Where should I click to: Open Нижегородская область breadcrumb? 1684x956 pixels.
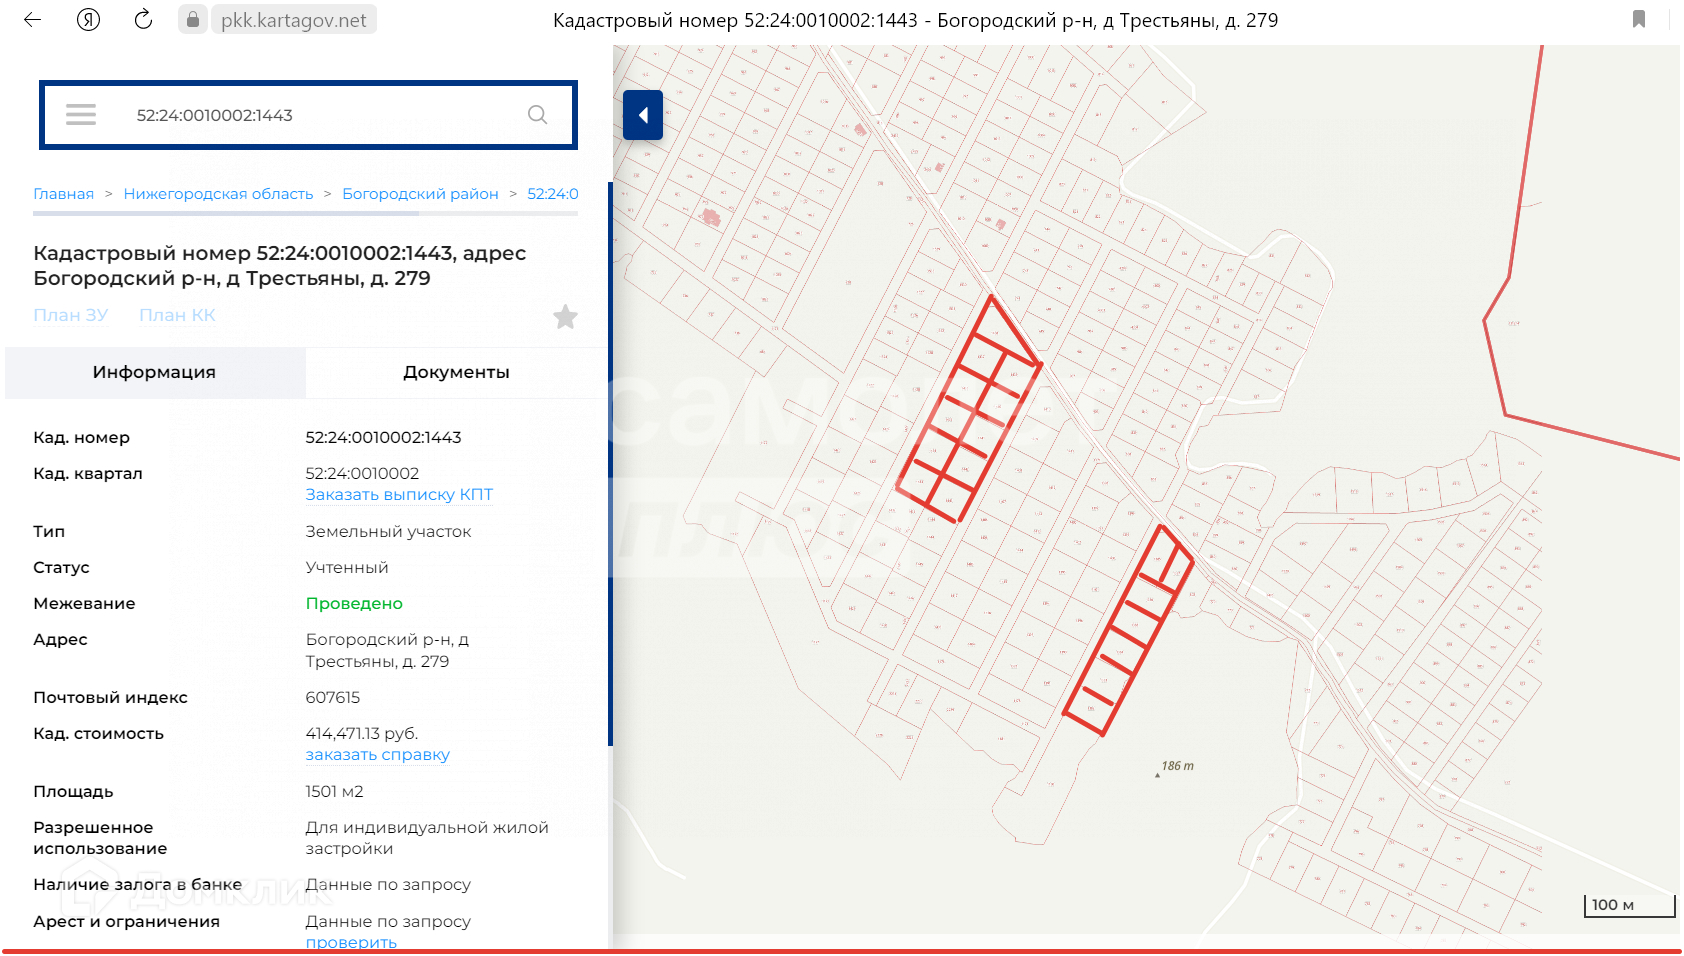[x=218, y=194]
